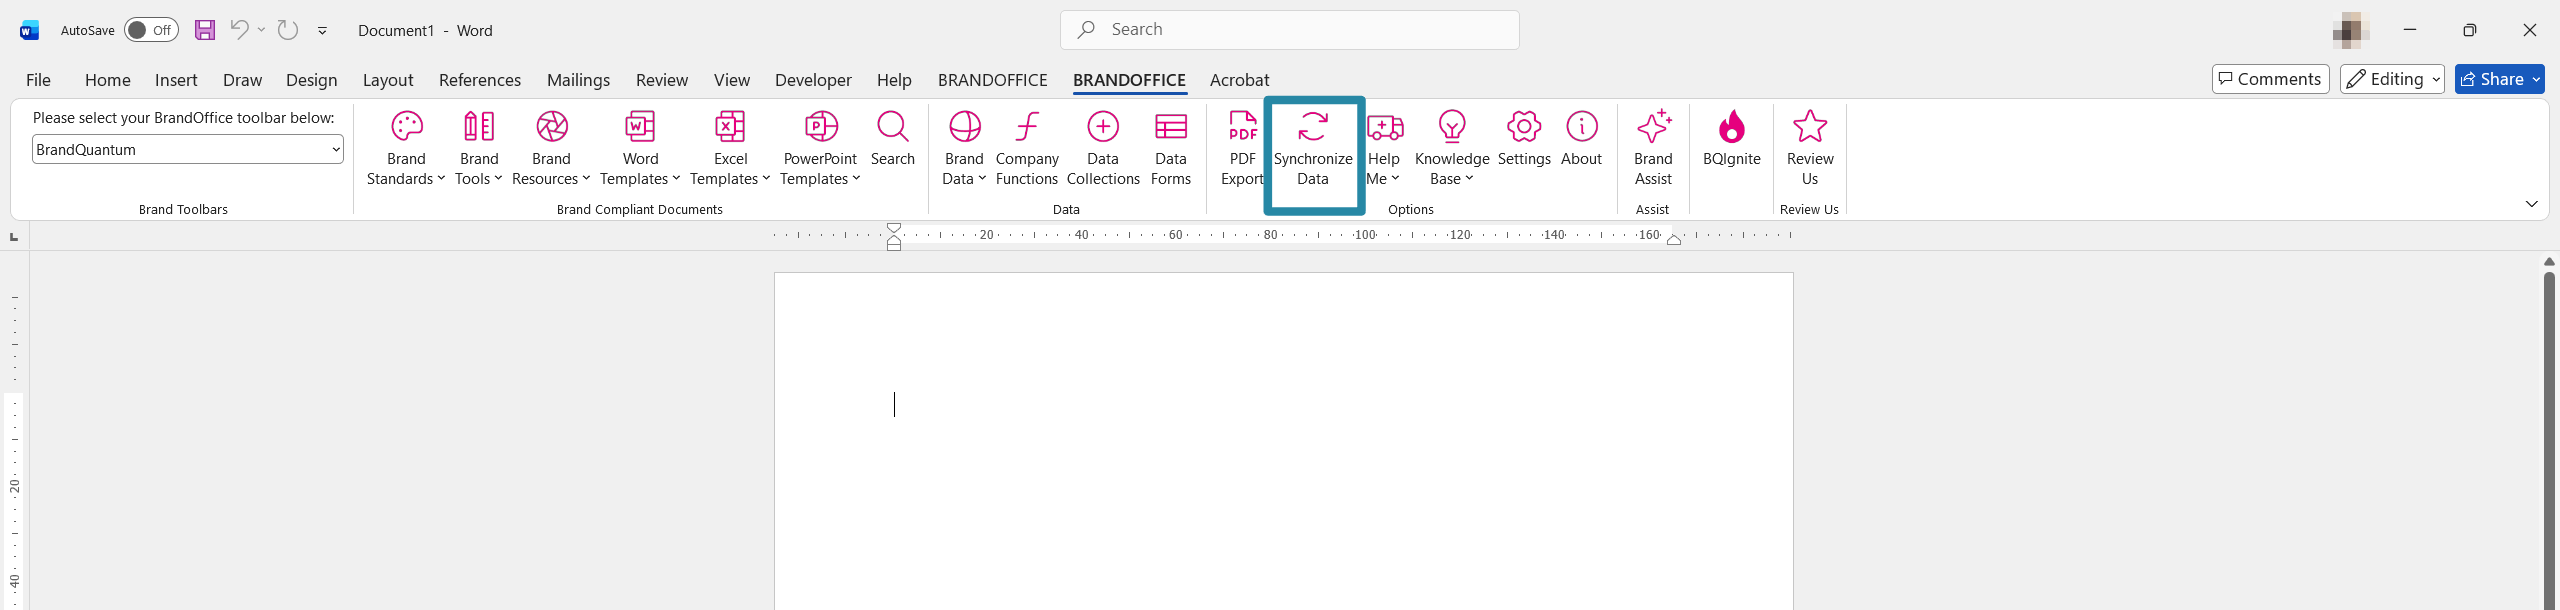Open the Brand Data menu
The image size is (2560, 610).
tap(964, 148)
